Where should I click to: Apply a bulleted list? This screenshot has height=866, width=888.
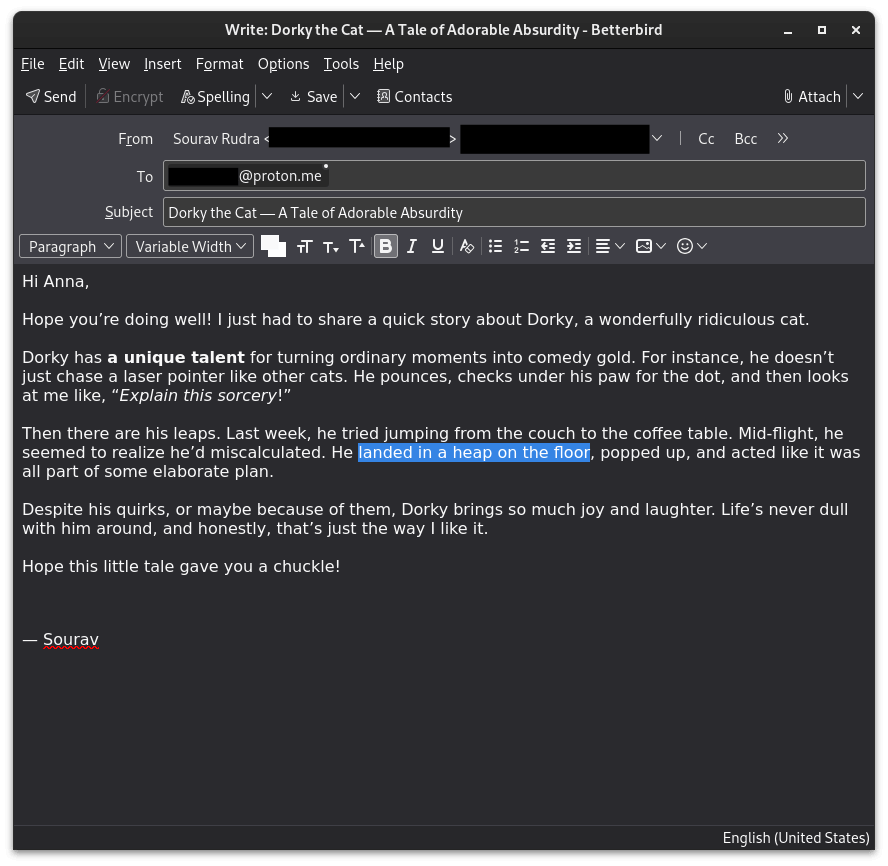[495, 245]
